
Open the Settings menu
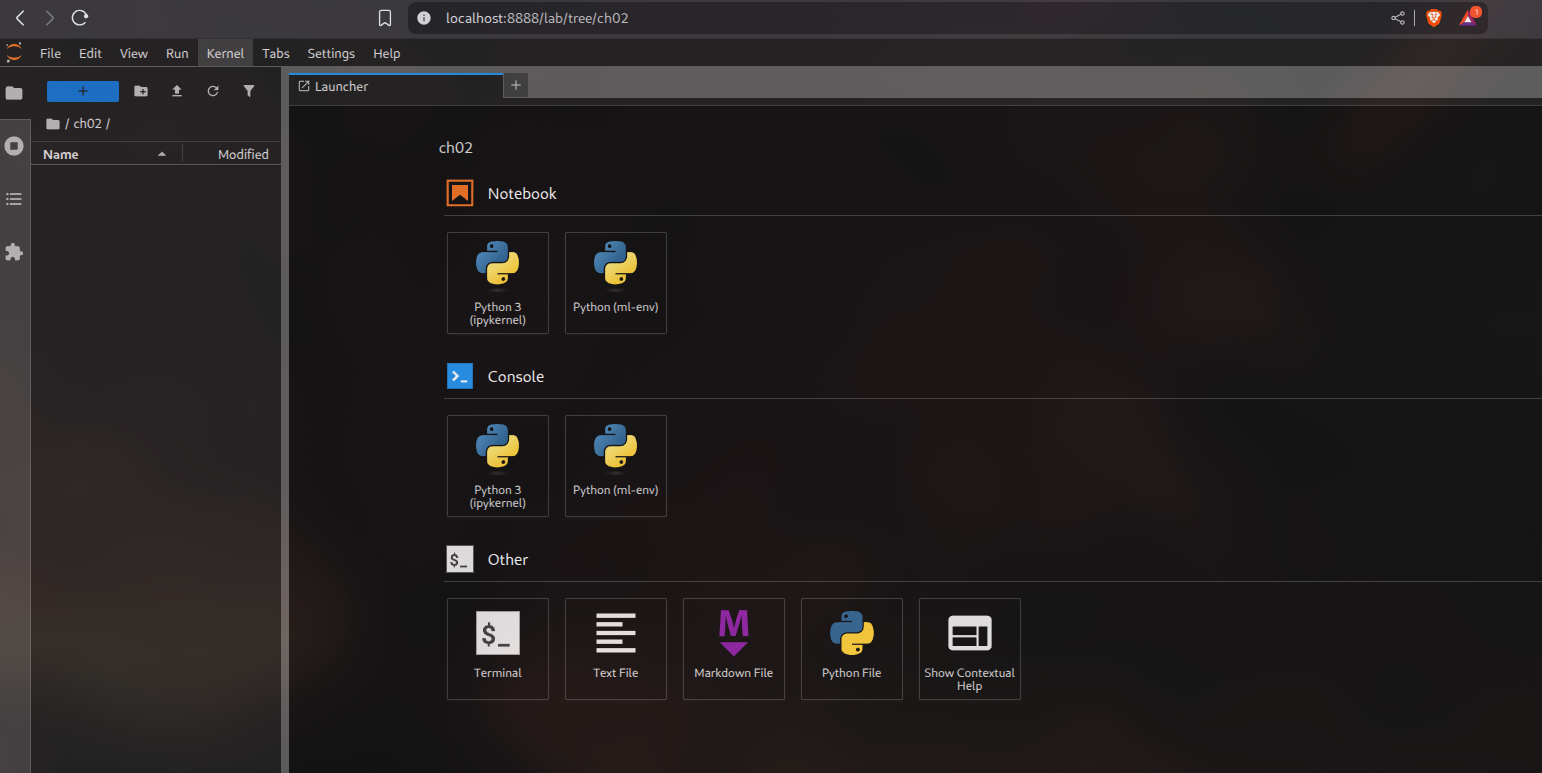[x=331, y=54]
